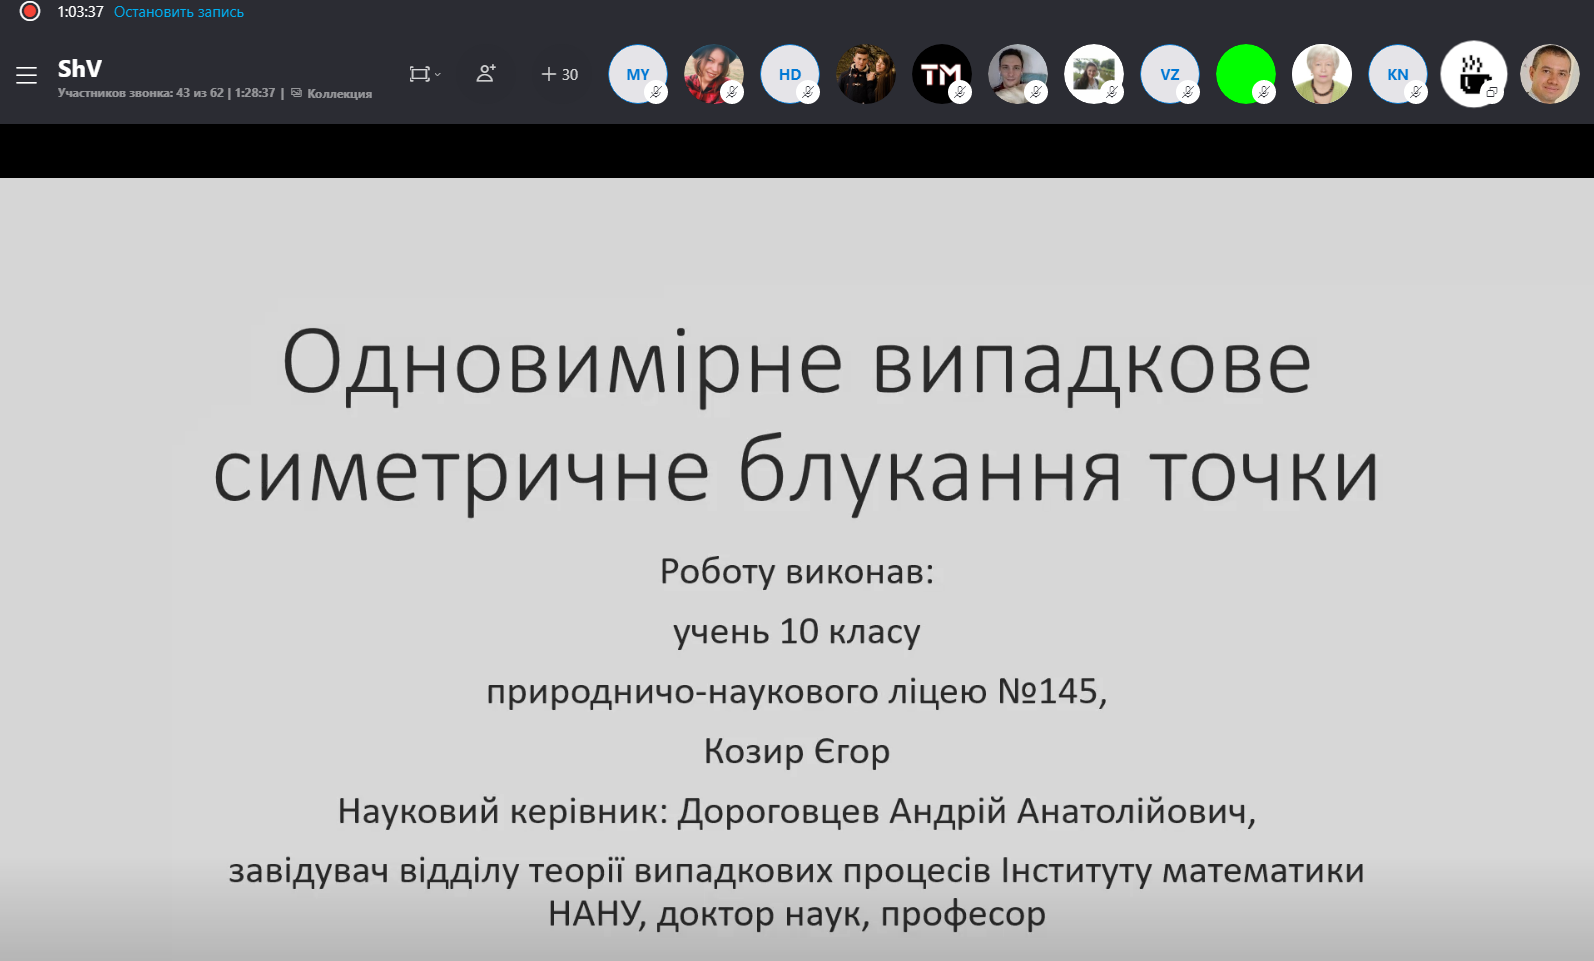Click the add participant icon
Screen dimensions: 1594x961
[x=486, y=74]
